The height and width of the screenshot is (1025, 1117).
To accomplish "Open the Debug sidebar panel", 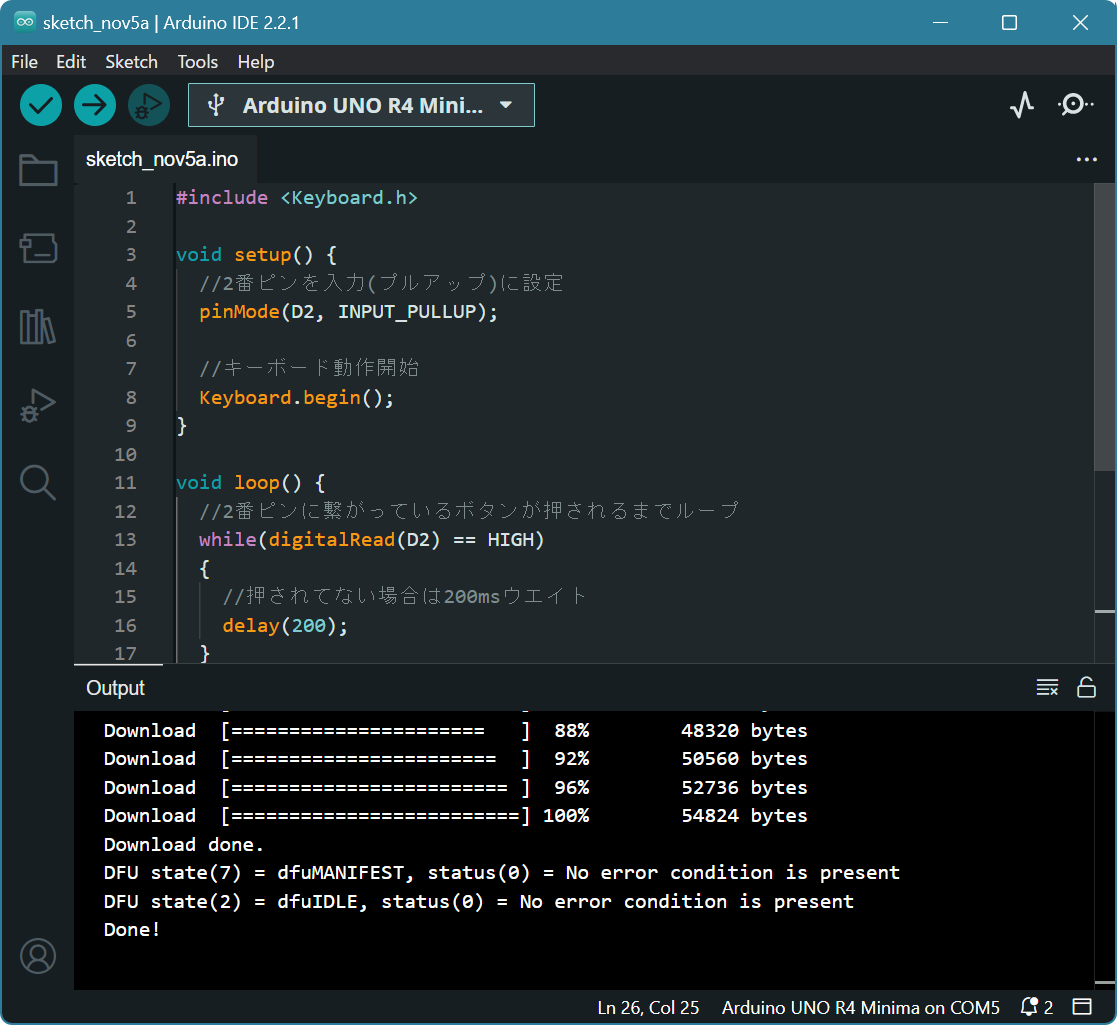I will (x=38, y=405).
